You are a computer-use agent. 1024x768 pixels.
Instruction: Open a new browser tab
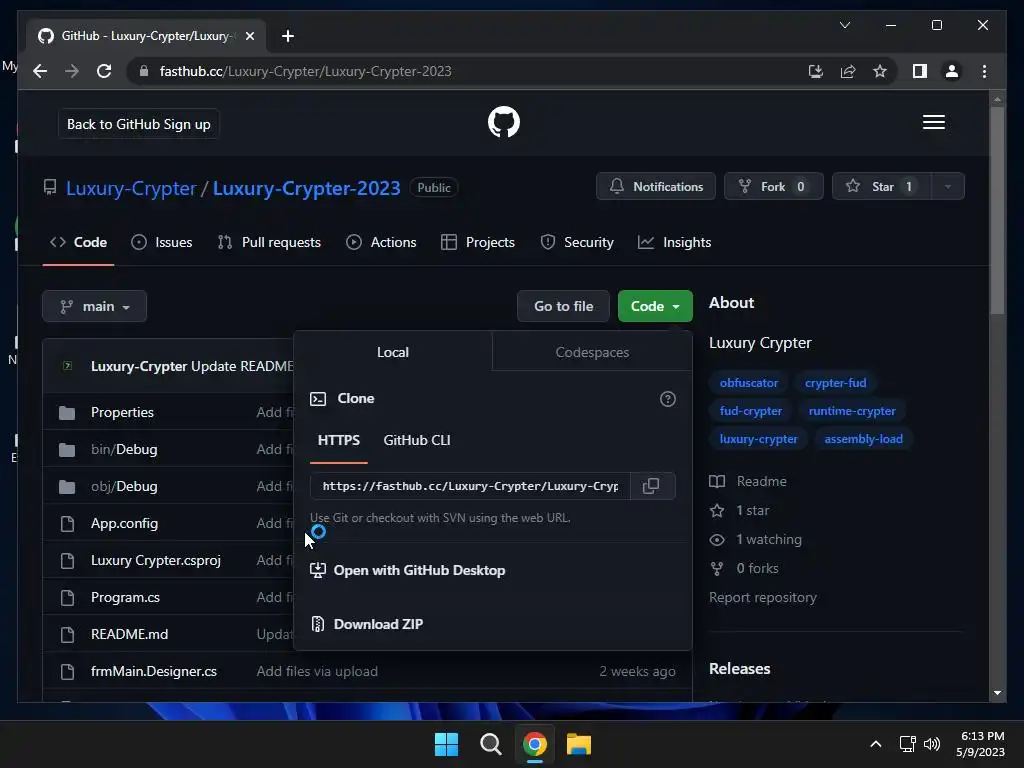point(288,36)
